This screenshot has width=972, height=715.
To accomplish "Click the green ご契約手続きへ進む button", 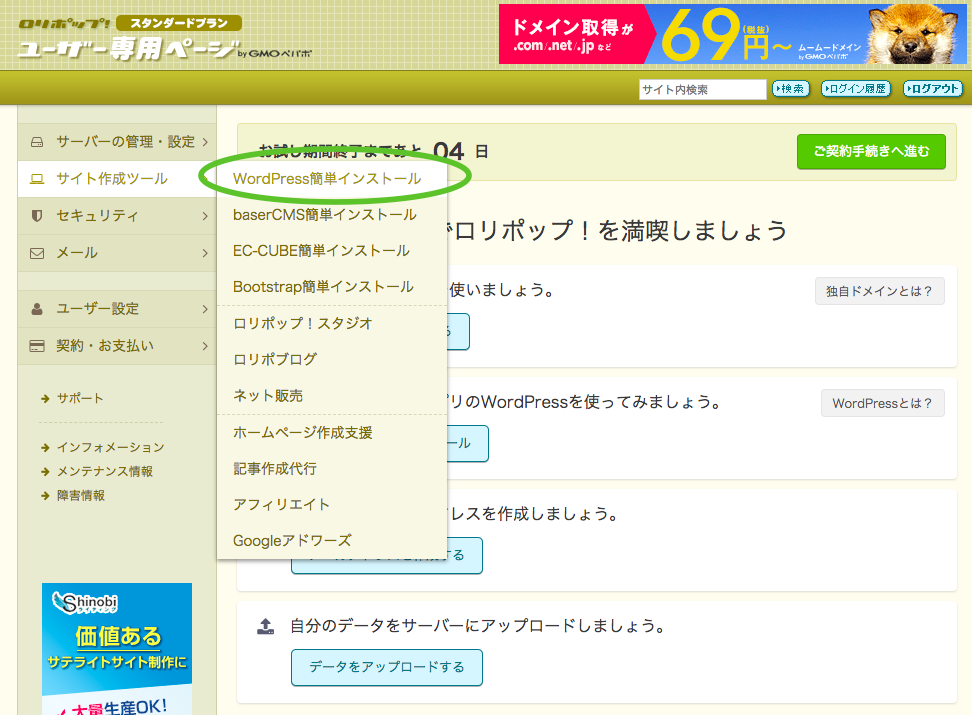I will click(x=871, y=151).
